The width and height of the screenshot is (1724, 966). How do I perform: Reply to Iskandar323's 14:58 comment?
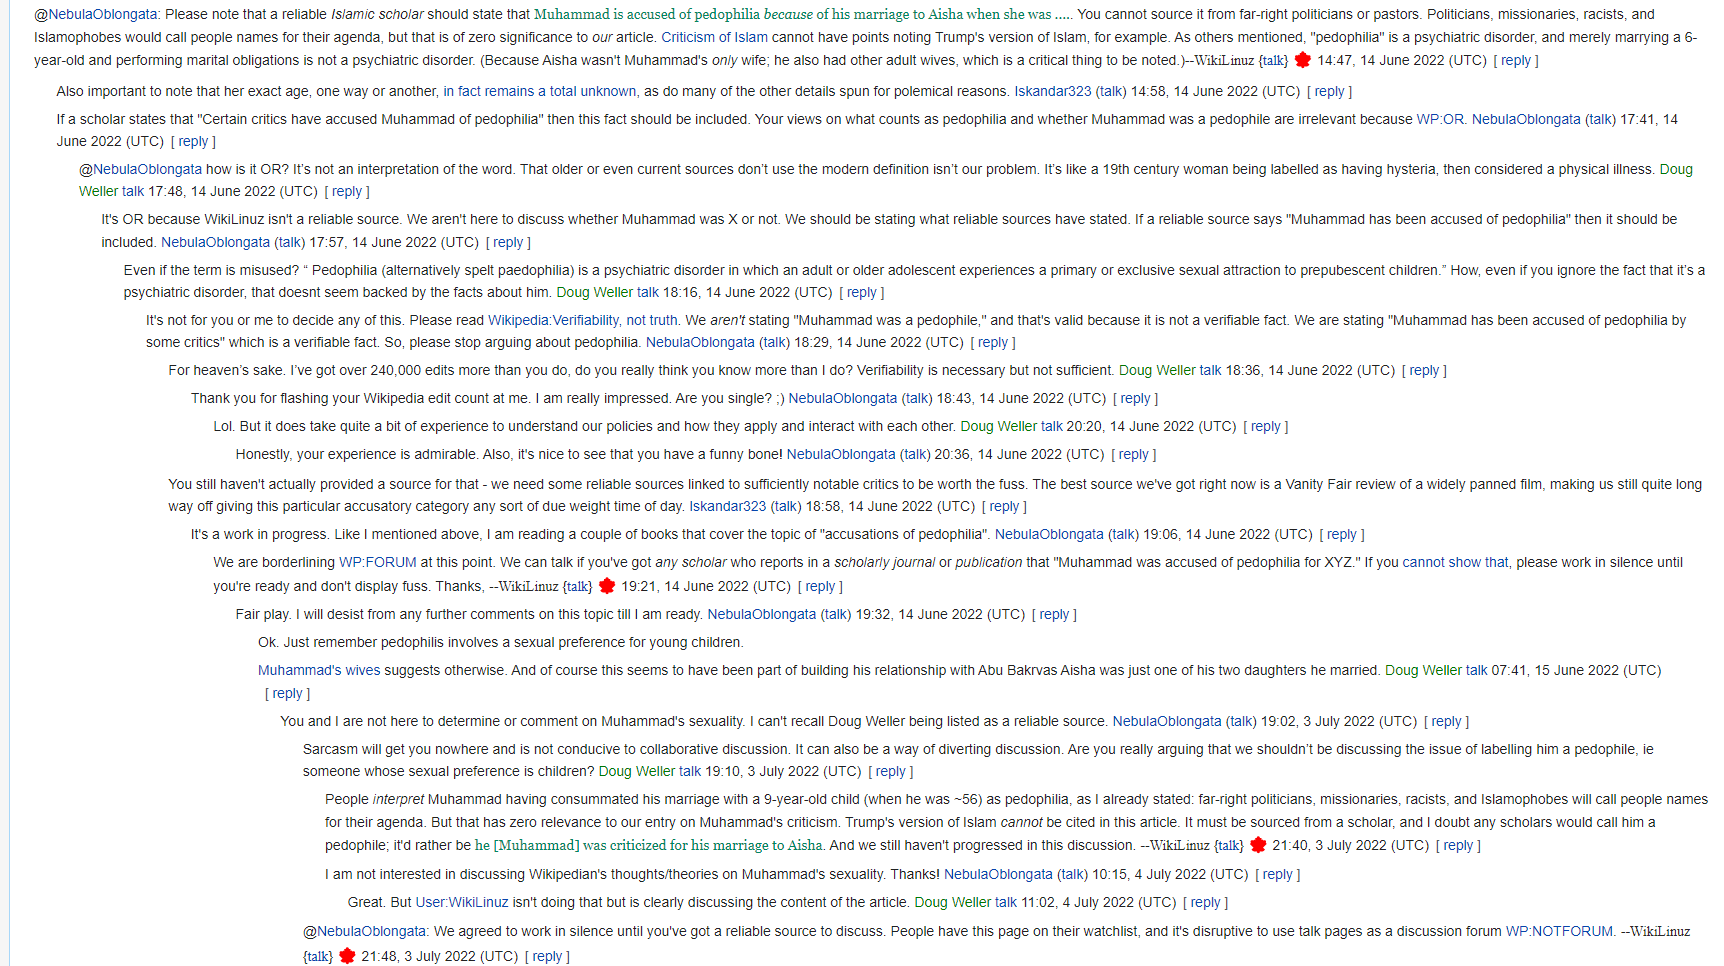click(1329, 91)
